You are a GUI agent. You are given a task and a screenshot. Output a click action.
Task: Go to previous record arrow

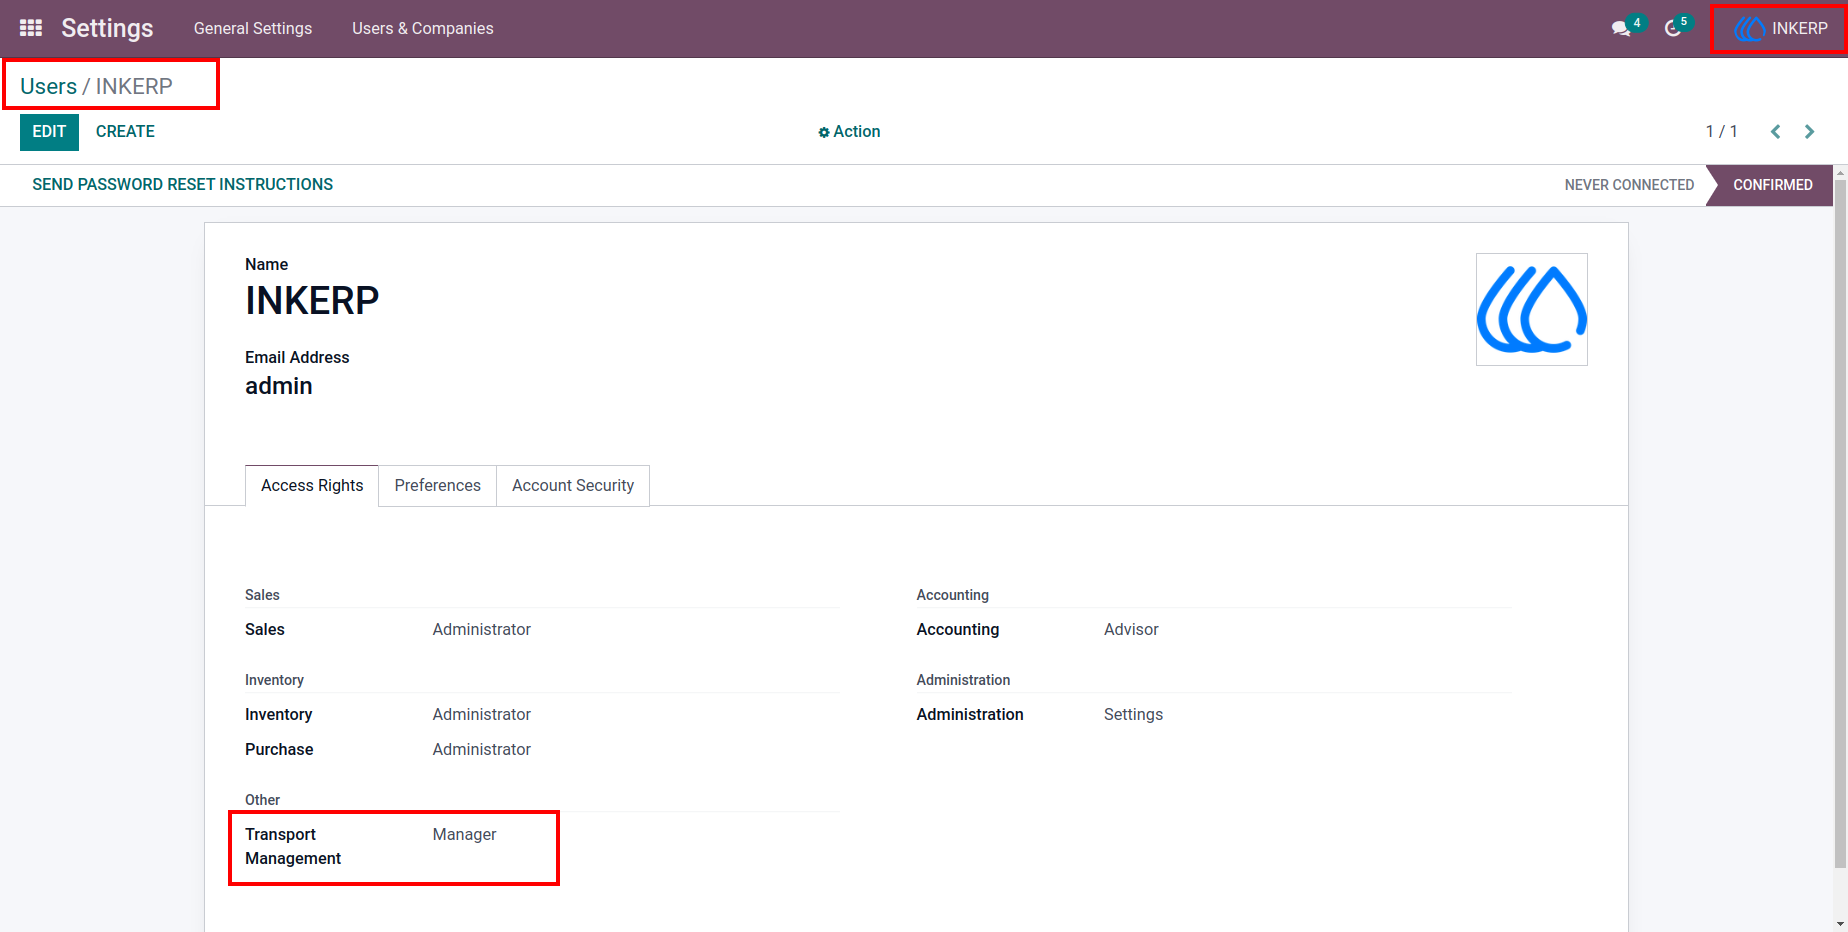[x=1776, y=132]
